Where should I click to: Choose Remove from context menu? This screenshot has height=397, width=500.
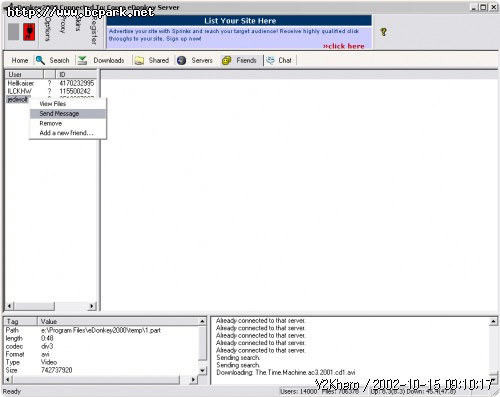tap(68, 123)
